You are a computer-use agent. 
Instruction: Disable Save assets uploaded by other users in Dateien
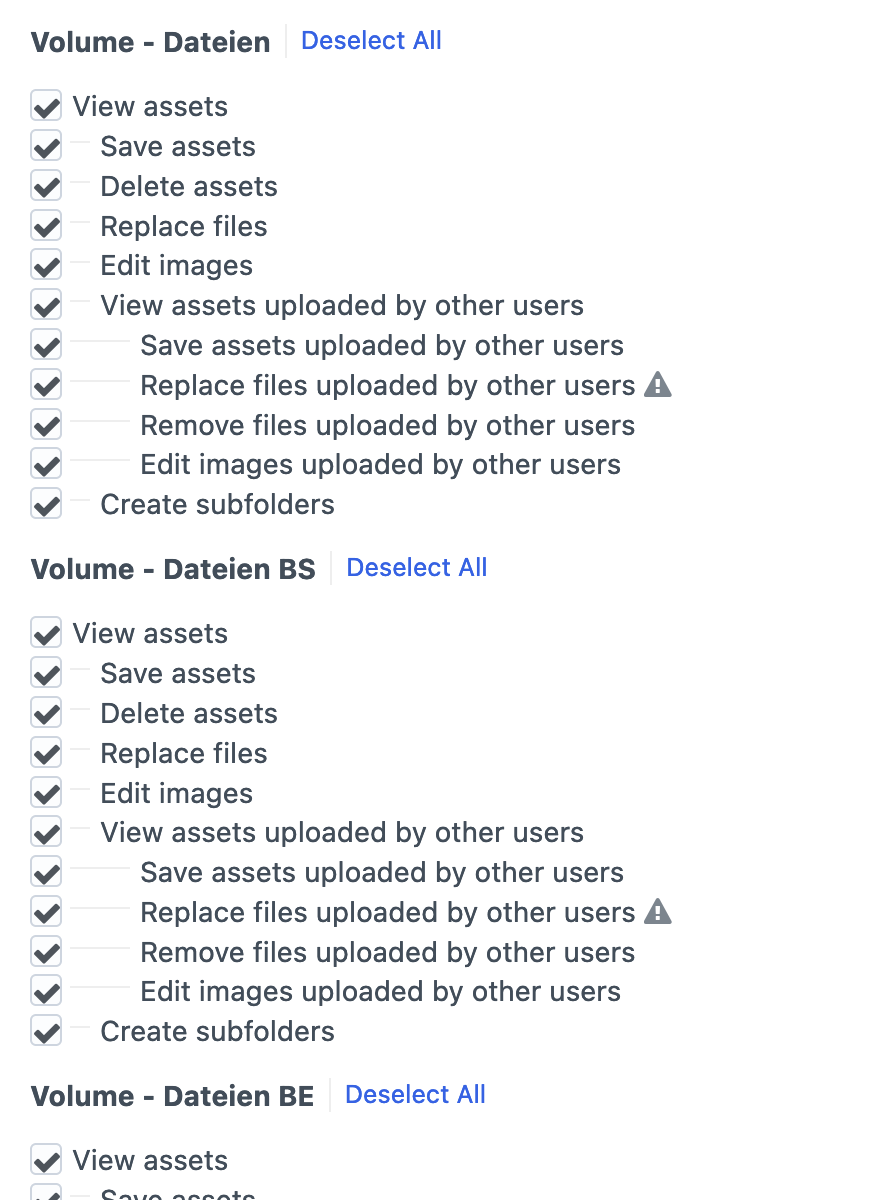tap(45, 344)
